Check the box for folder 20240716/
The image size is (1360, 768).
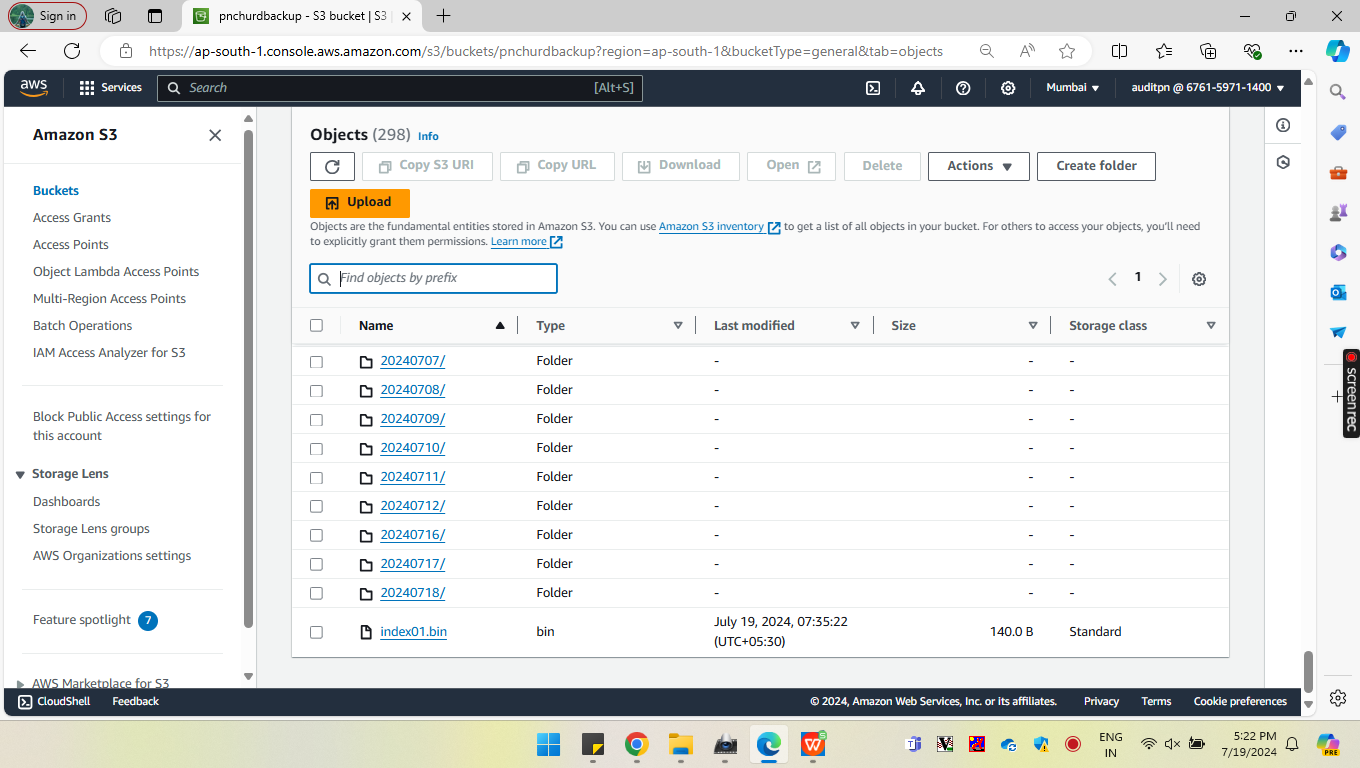(317, 535)
